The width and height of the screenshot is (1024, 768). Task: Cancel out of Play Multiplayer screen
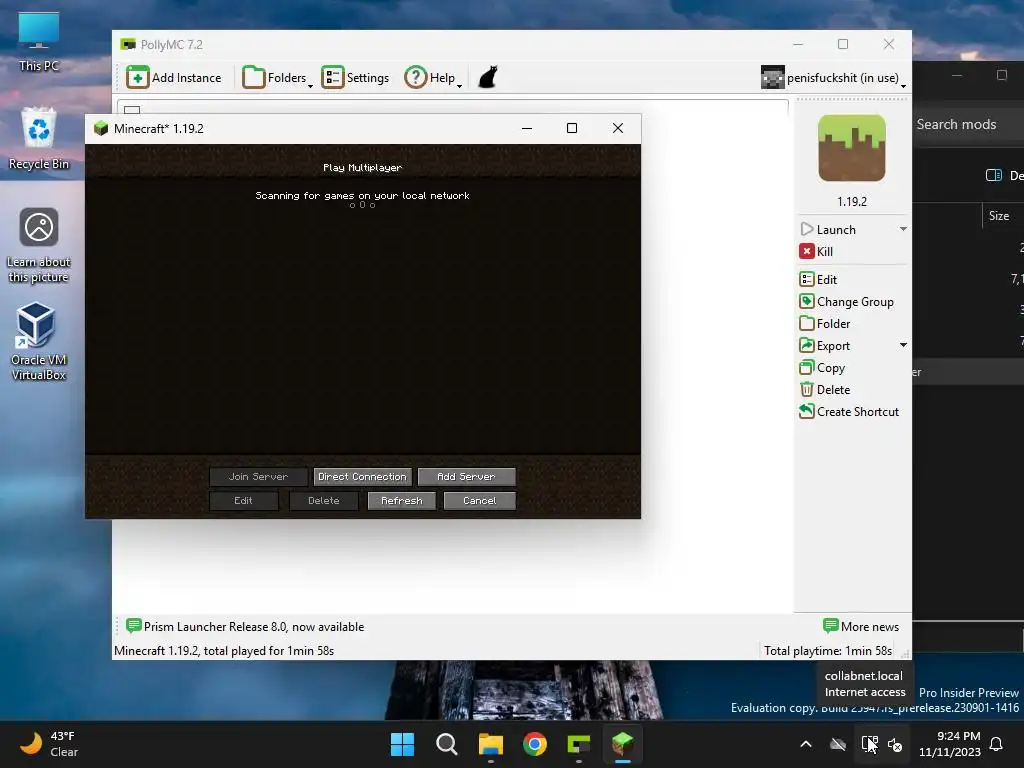point(480,501)
